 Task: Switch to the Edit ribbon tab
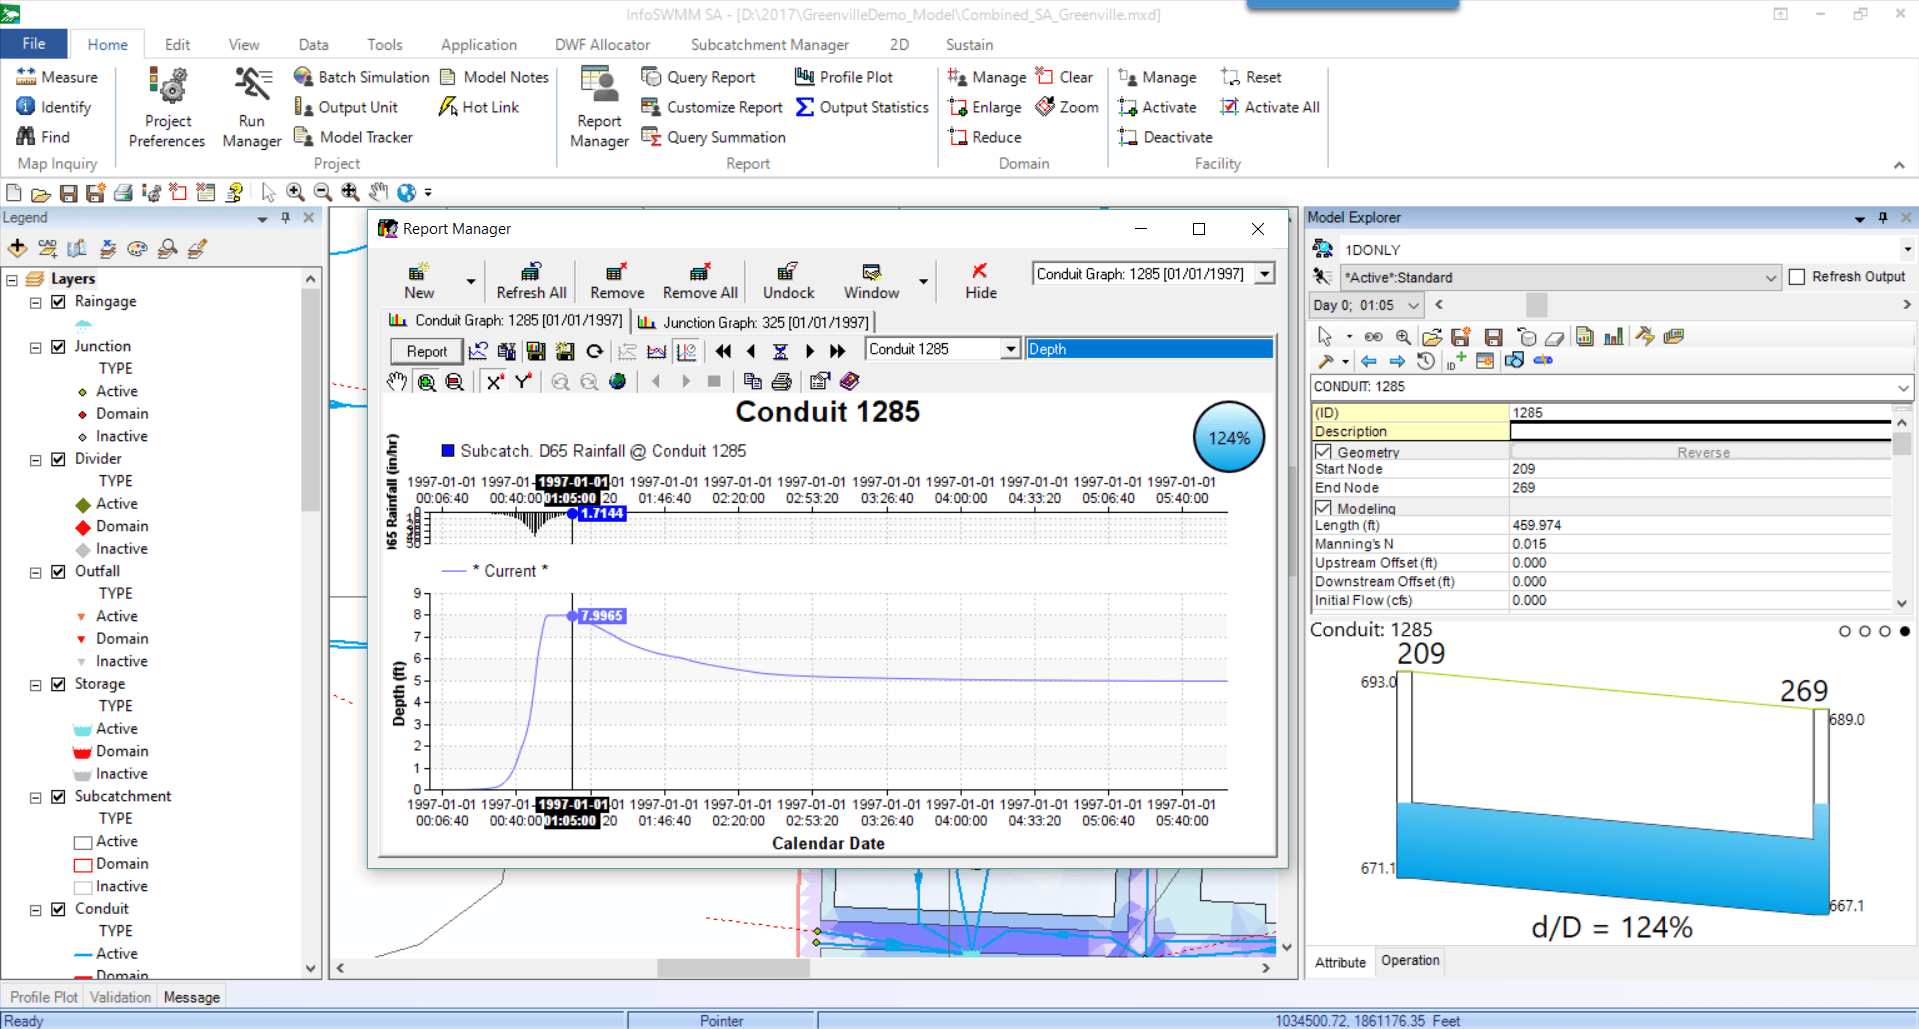click(x=177, y=45)
